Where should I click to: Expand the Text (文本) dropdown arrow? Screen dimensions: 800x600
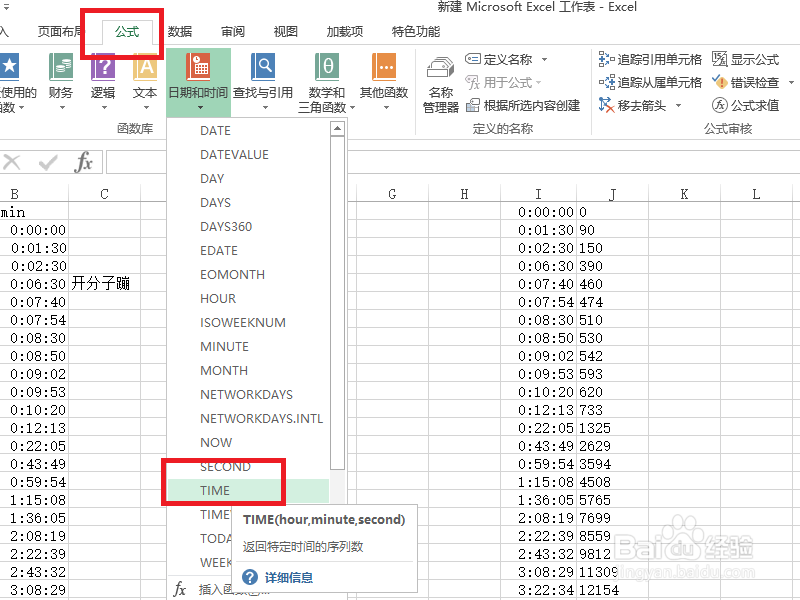146,108
